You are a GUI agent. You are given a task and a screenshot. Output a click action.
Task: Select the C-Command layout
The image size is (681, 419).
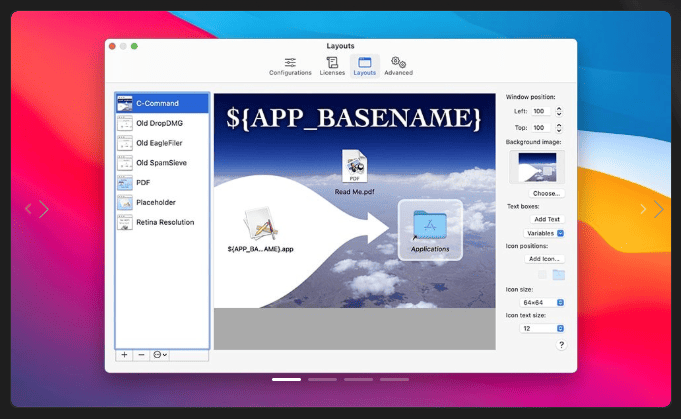(162, 103)
